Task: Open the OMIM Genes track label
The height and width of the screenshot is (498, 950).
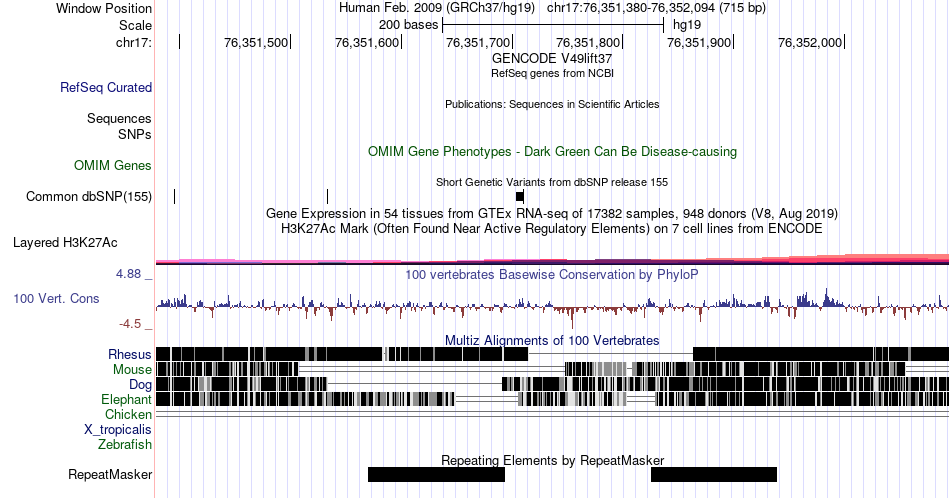Action: pyautogui.click(x=113, y=165)
